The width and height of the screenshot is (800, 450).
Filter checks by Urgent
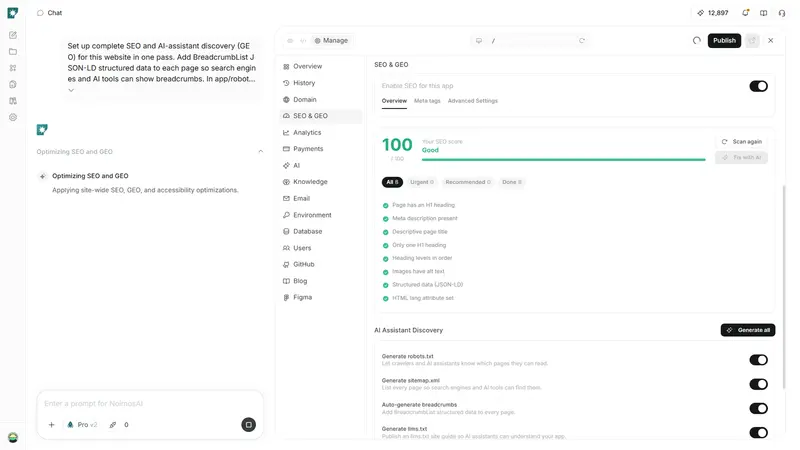click(422, 182)
